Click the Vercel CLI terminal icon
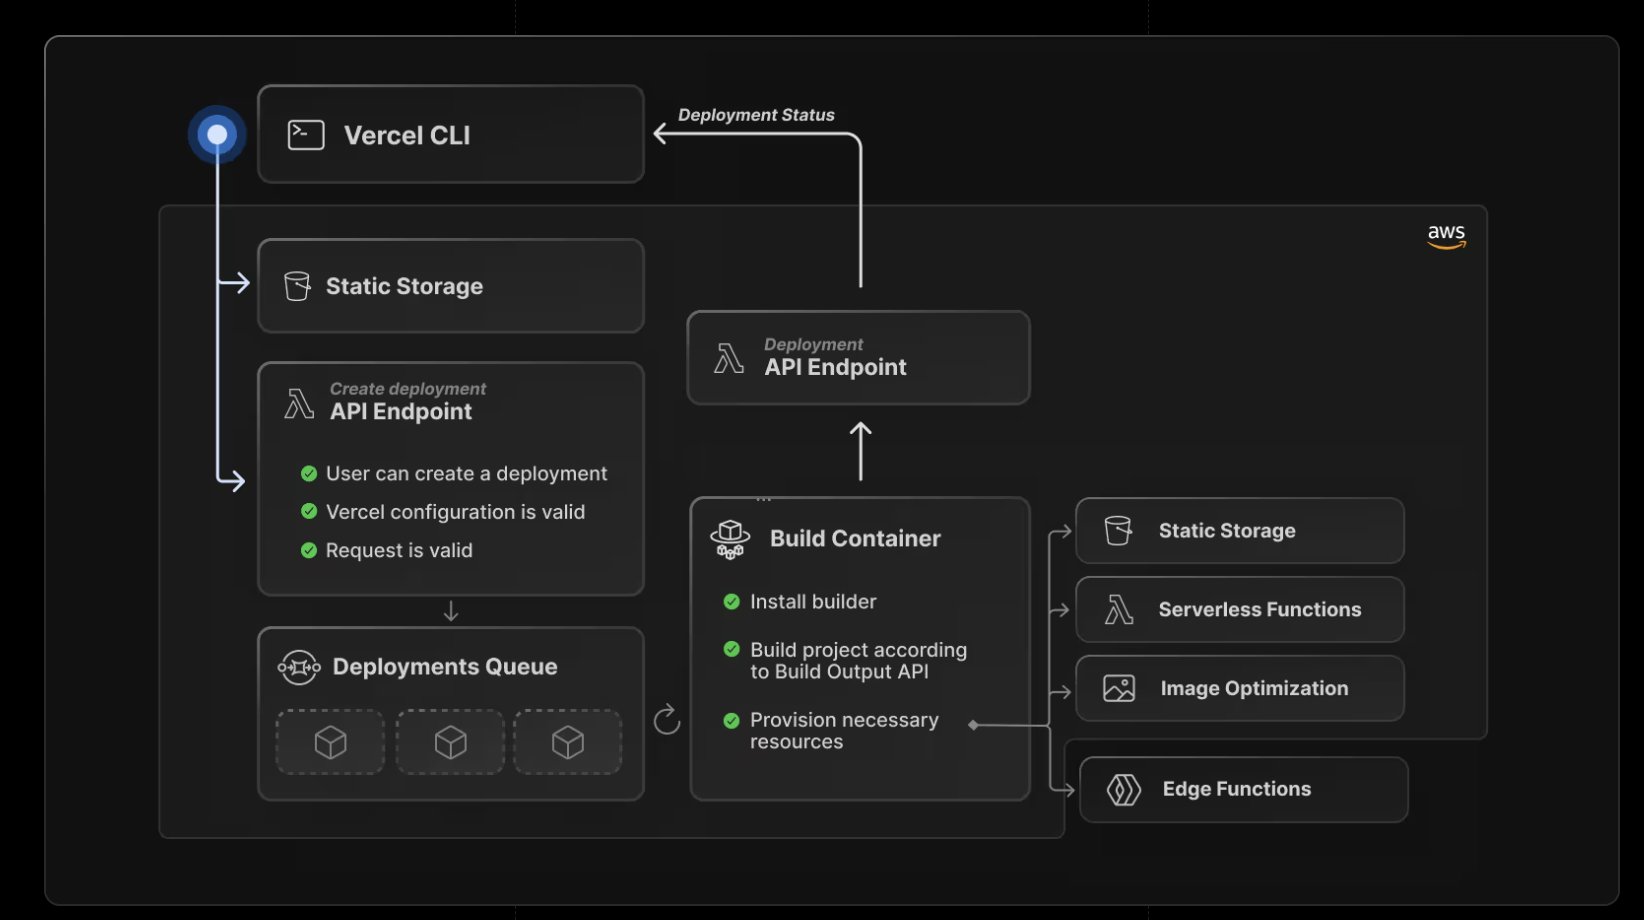The image size is (1644, 920). click(x=306, y=135)
